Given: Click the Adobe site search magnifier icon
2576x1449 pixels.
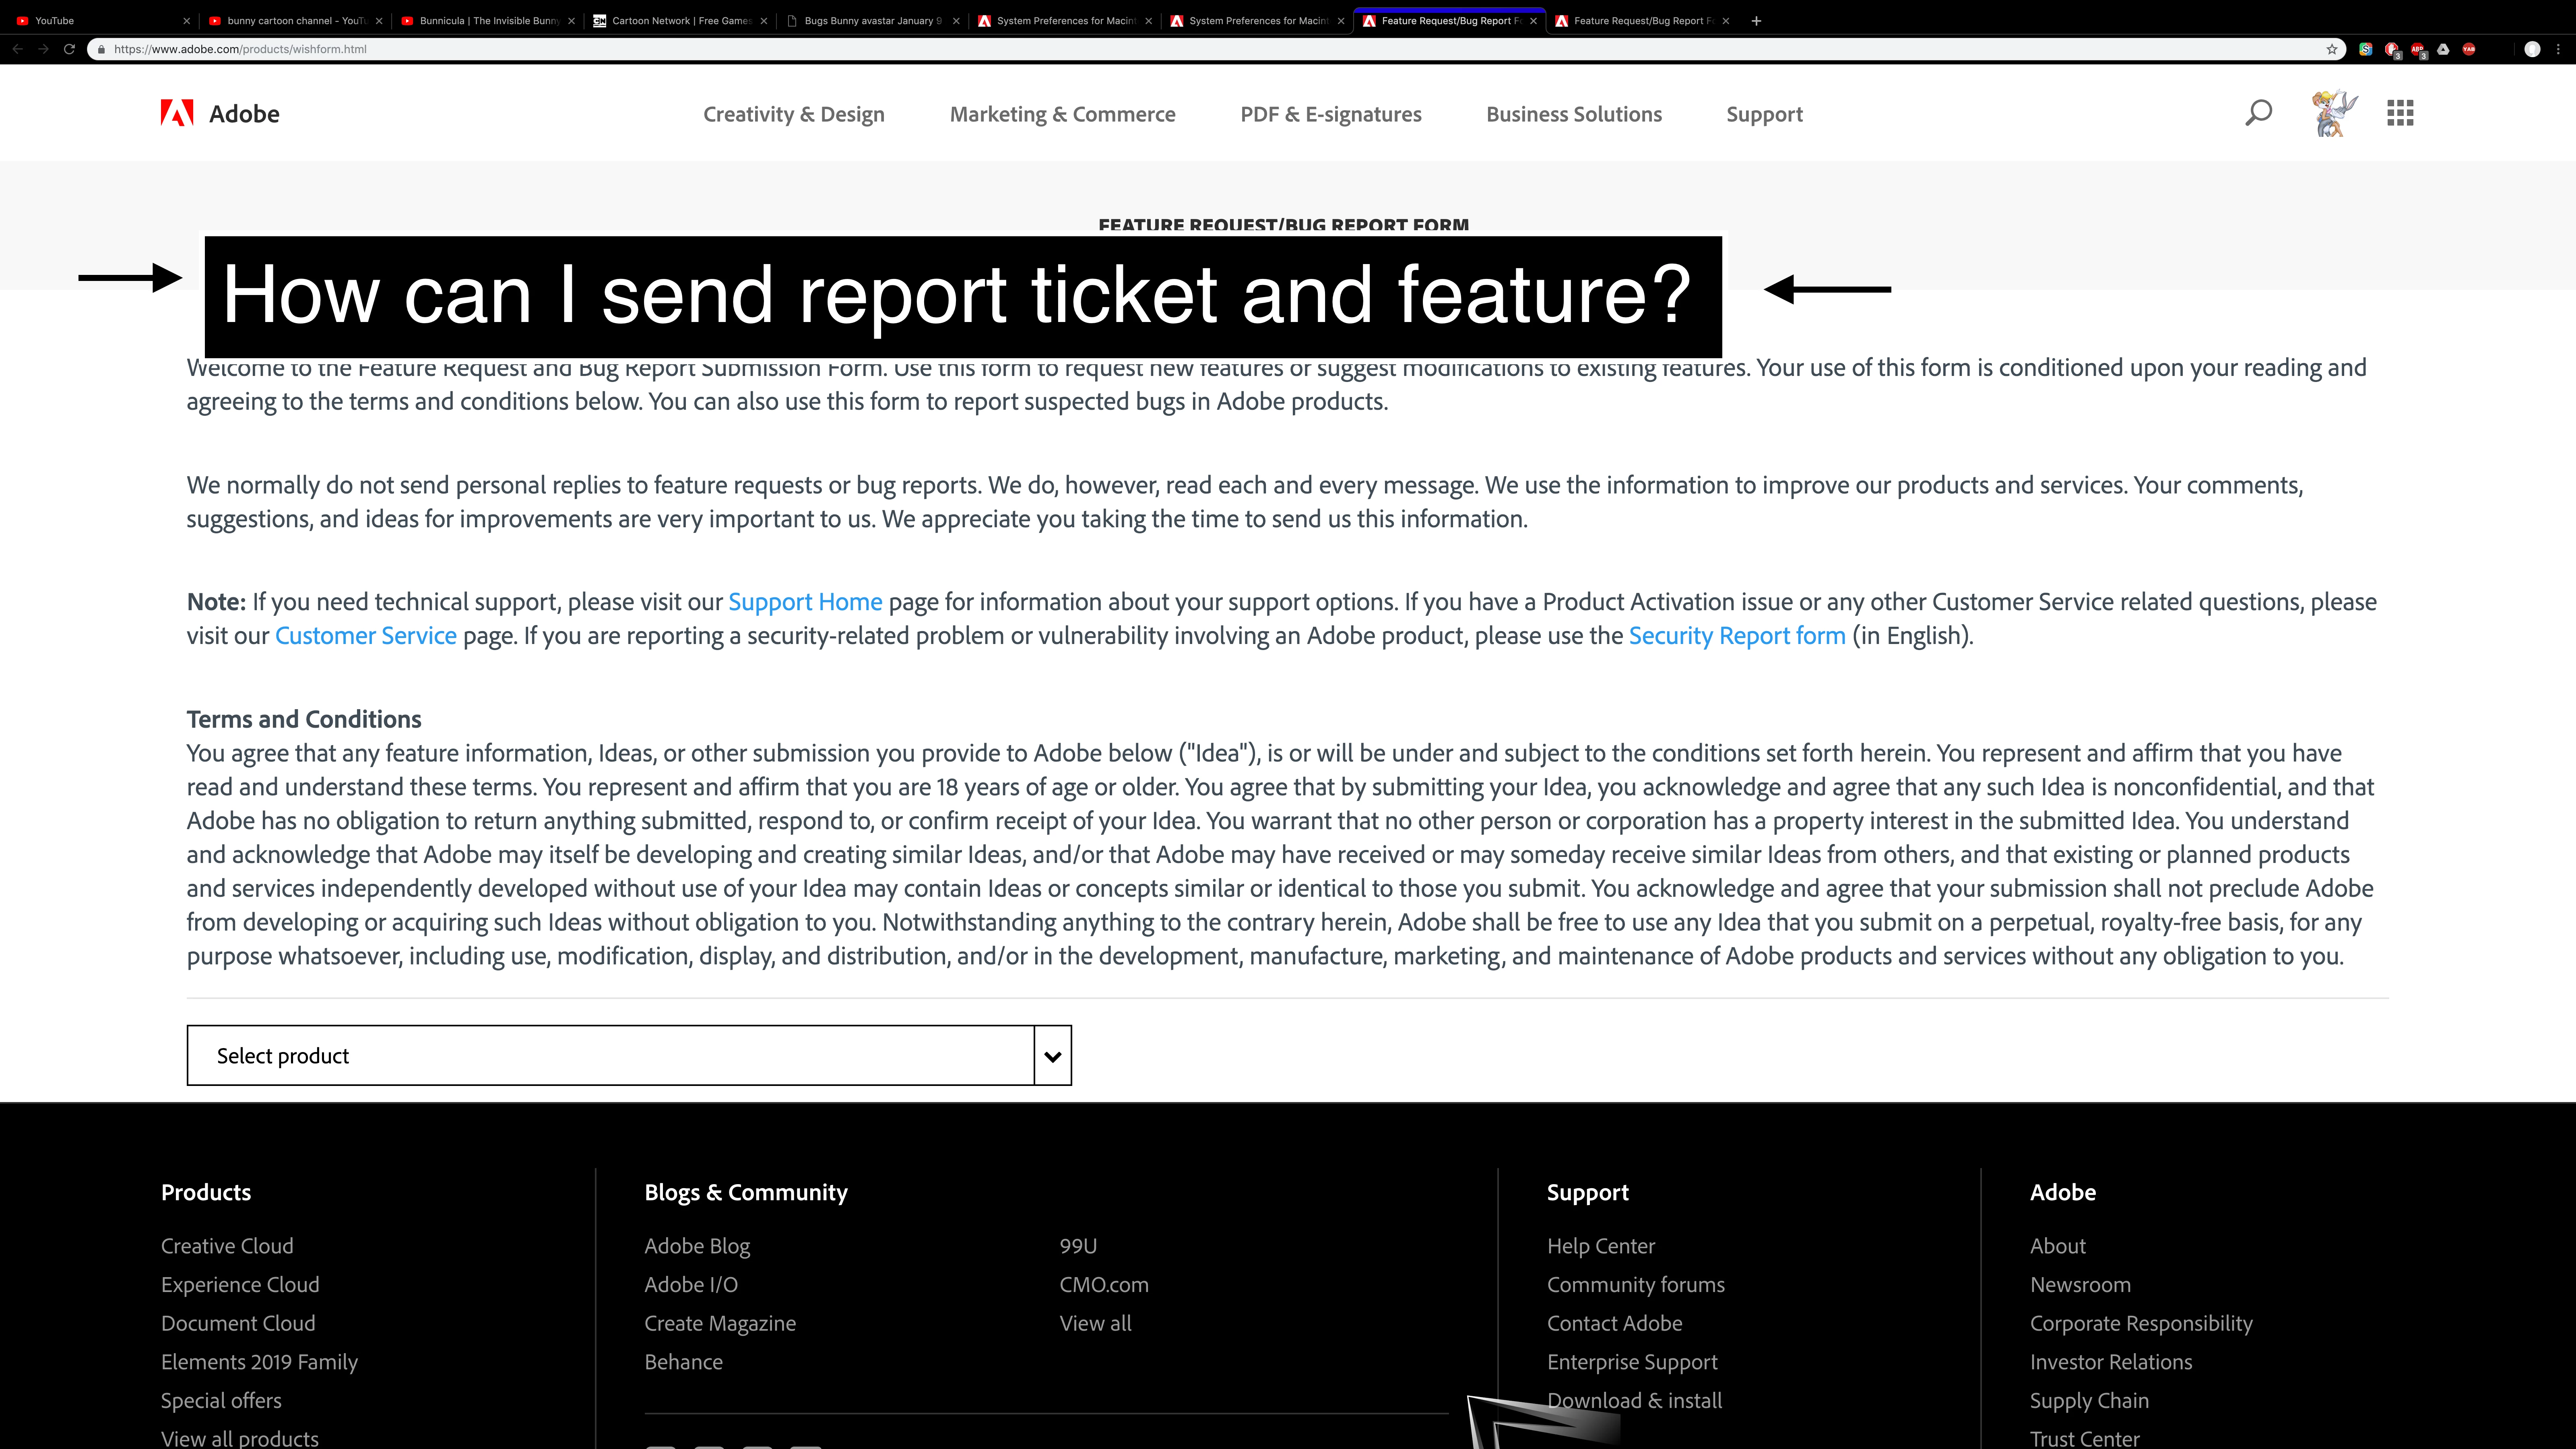Looking at the screenshot, I should point(2258,113).
